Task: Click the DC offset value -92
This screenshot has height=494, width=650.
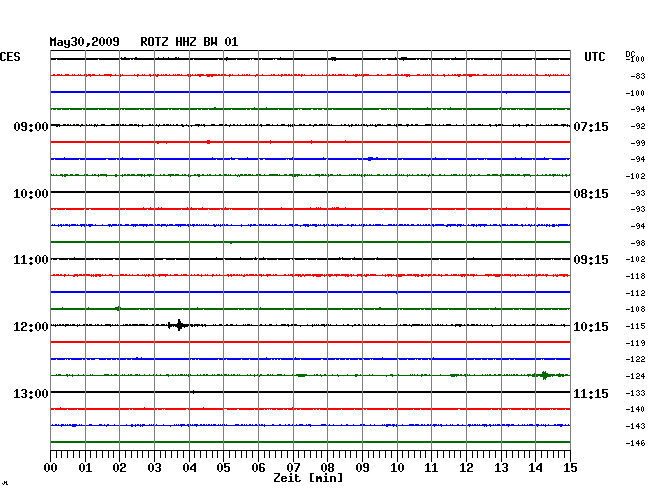Action: tap(638, 126)
